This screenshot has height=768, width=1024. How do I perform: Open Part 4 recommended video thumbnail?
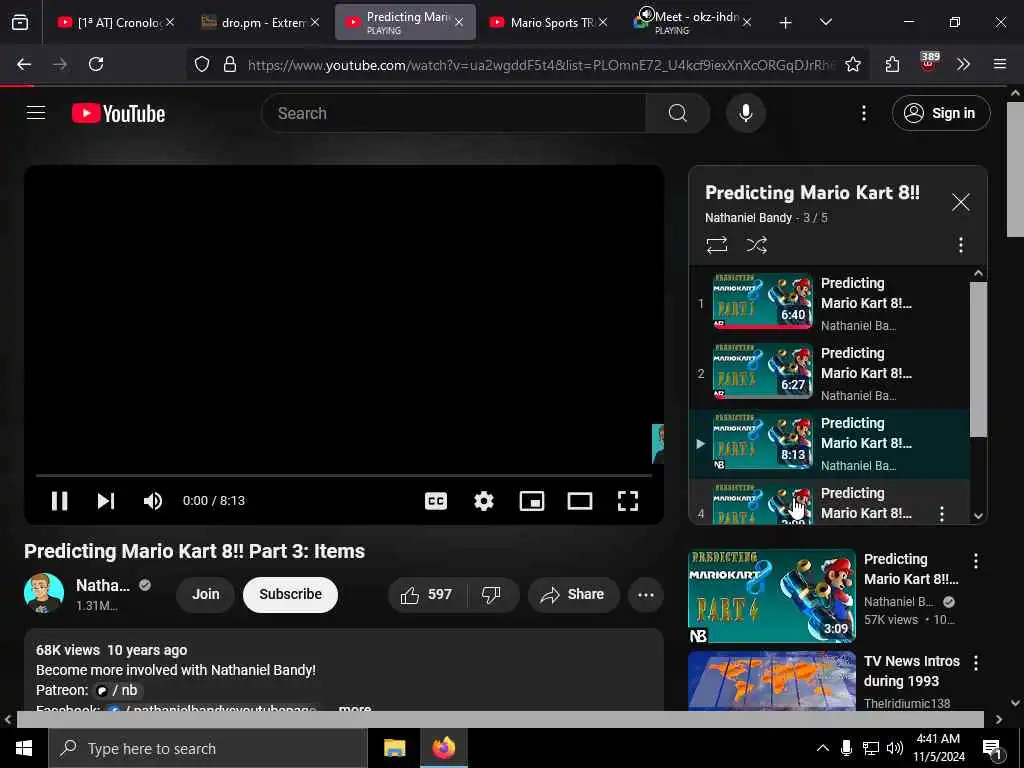pos(772,596)
